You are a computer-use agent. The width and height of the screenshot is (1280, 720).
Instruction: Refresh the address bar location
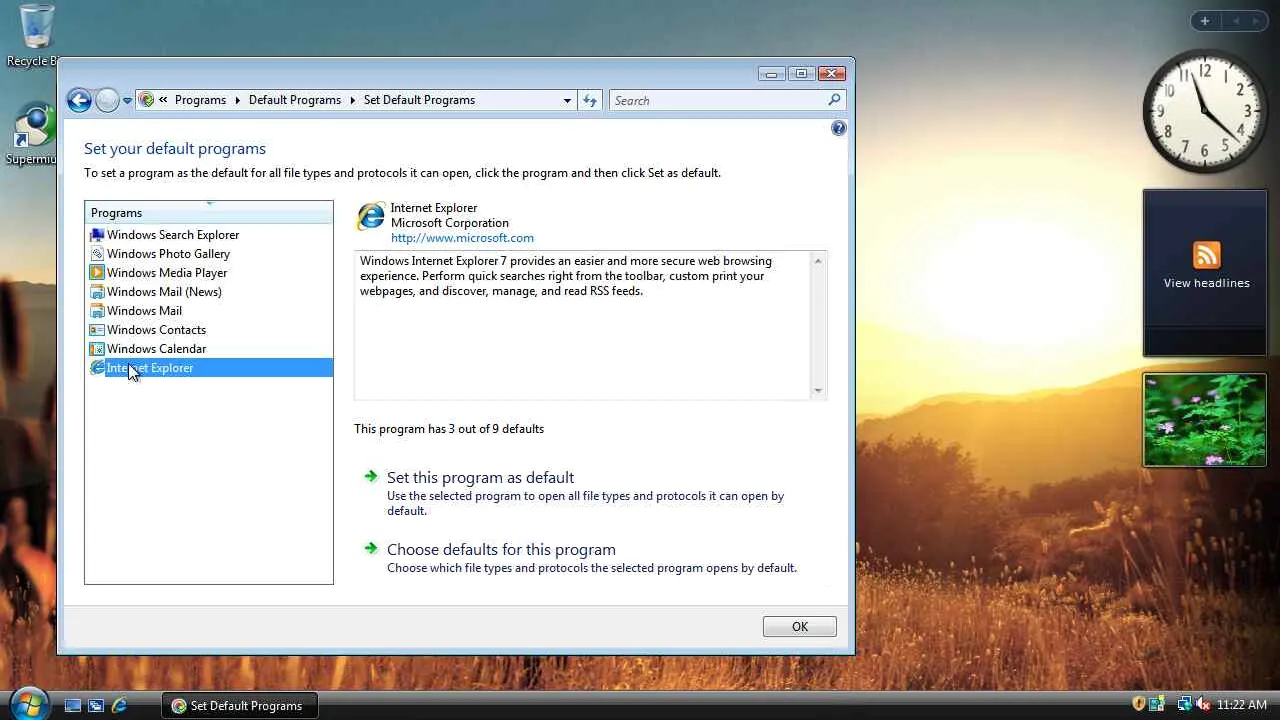coord(590,101)
